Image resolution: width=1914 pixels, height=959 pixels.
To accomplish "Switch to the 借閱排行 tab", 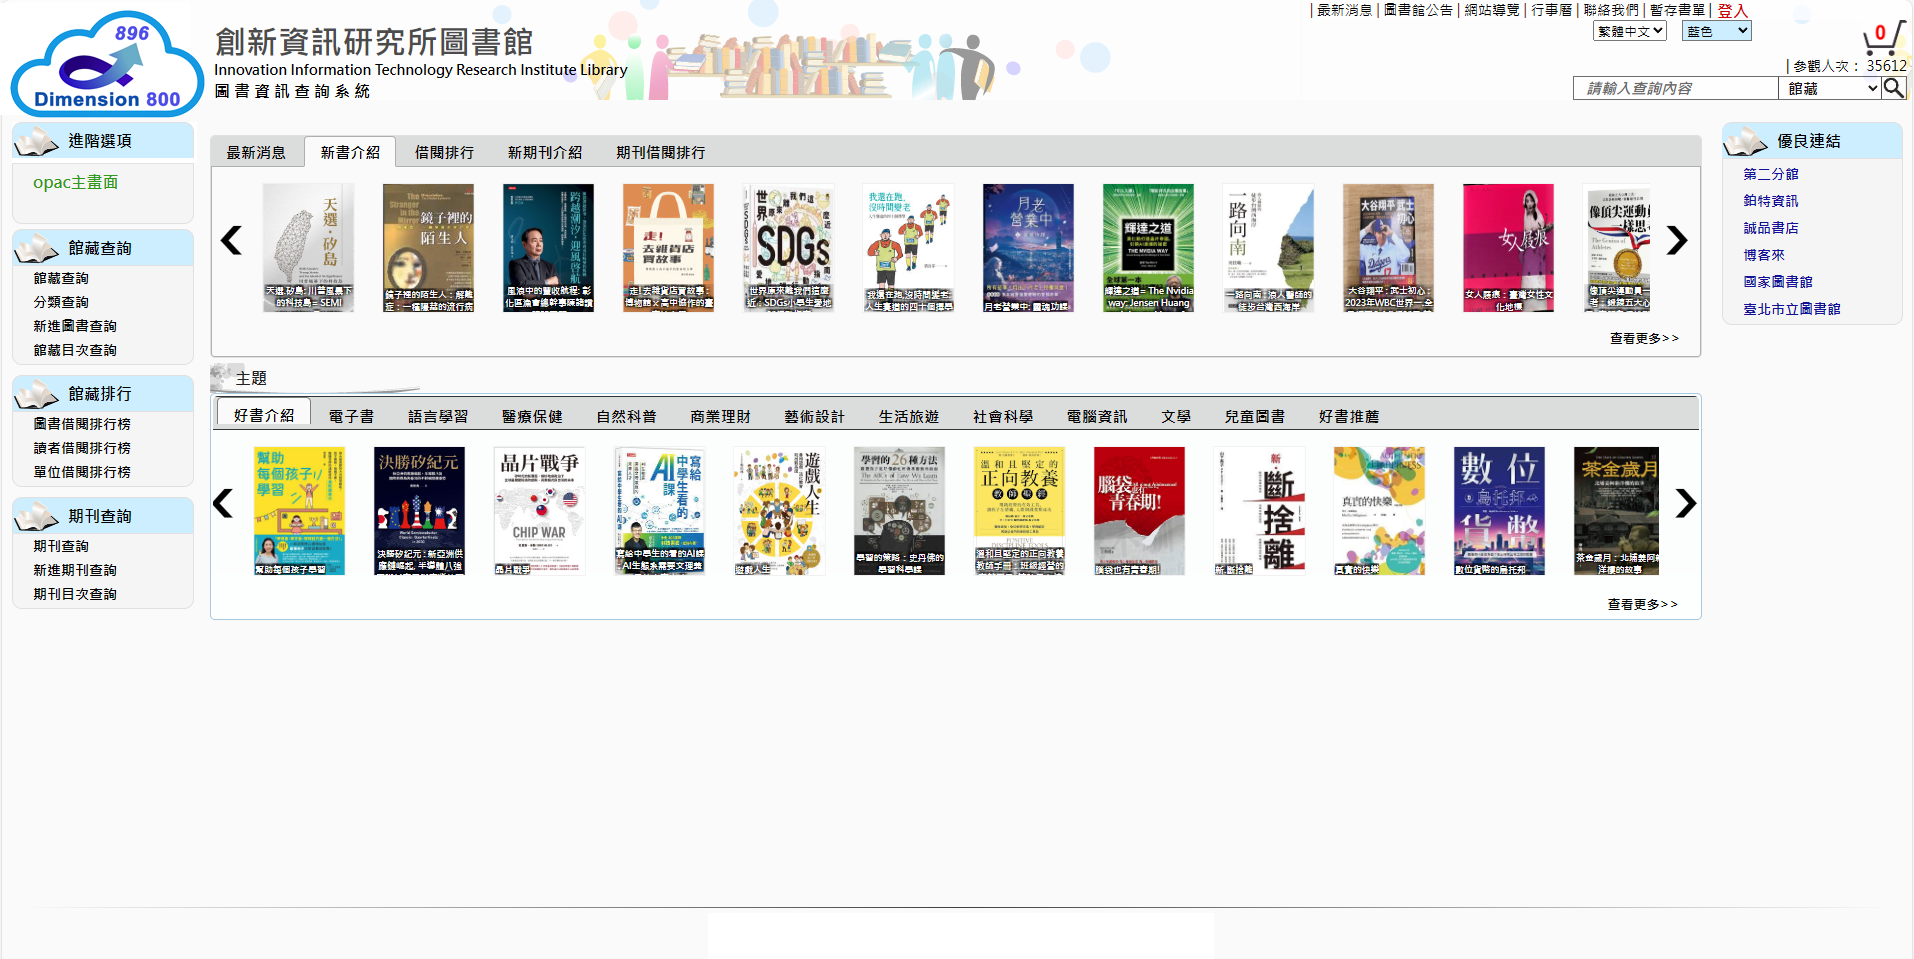I will 444,153.
